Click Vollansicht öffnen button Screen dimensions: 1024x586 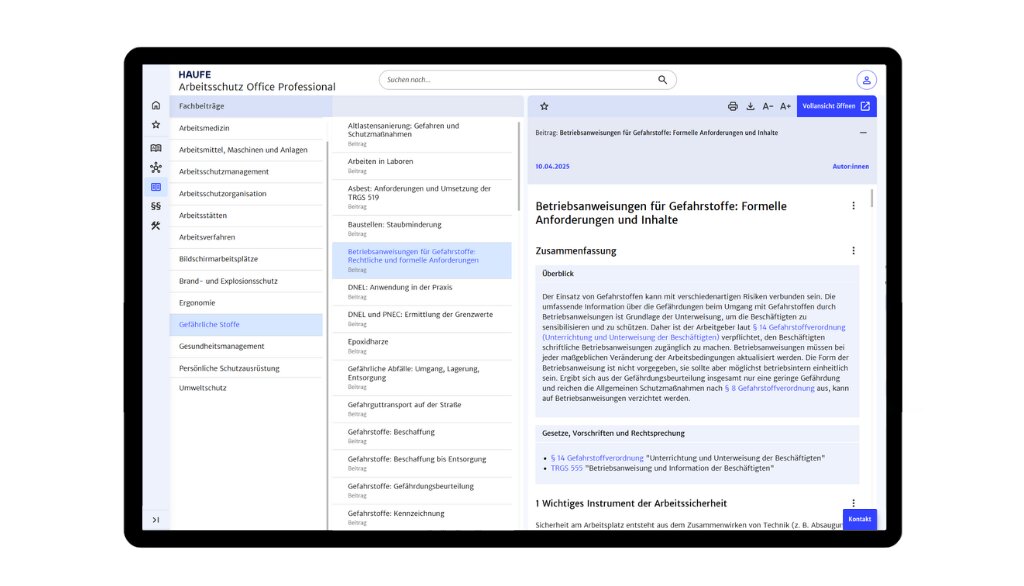pos(837,106)
